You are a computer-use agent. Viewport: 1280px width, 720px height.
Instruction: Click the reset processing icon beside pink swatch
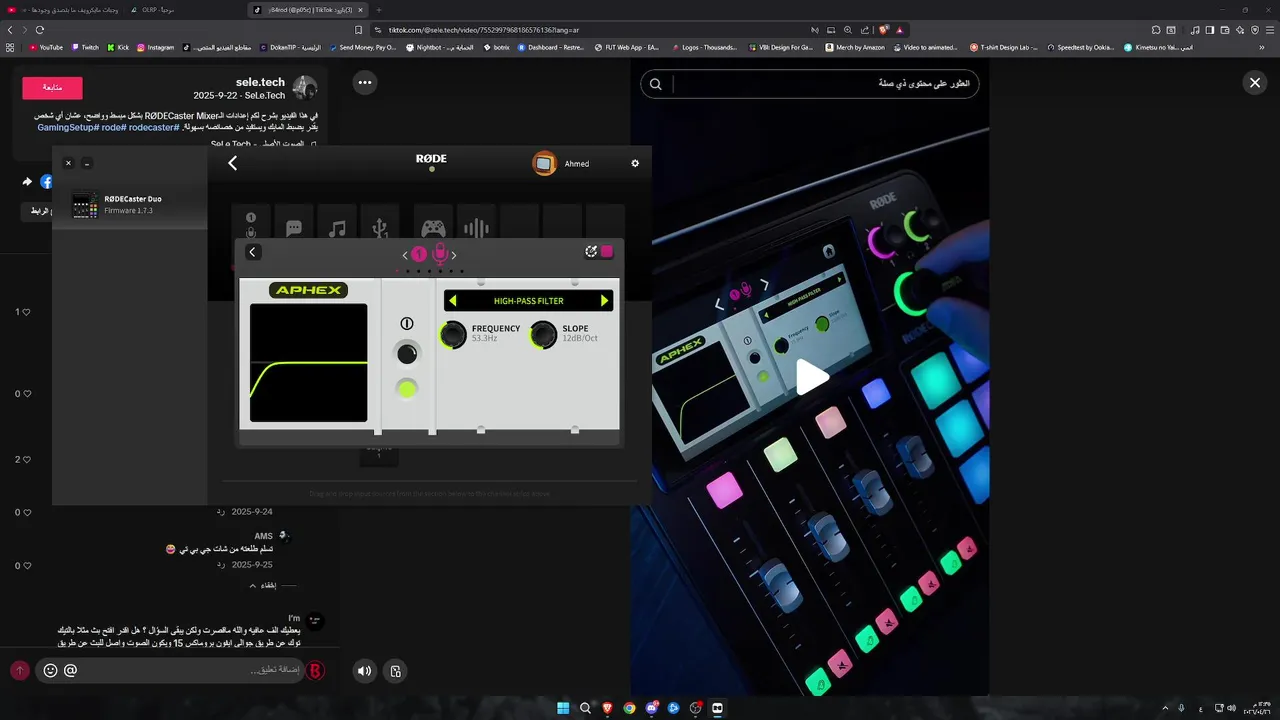[591, 252]
